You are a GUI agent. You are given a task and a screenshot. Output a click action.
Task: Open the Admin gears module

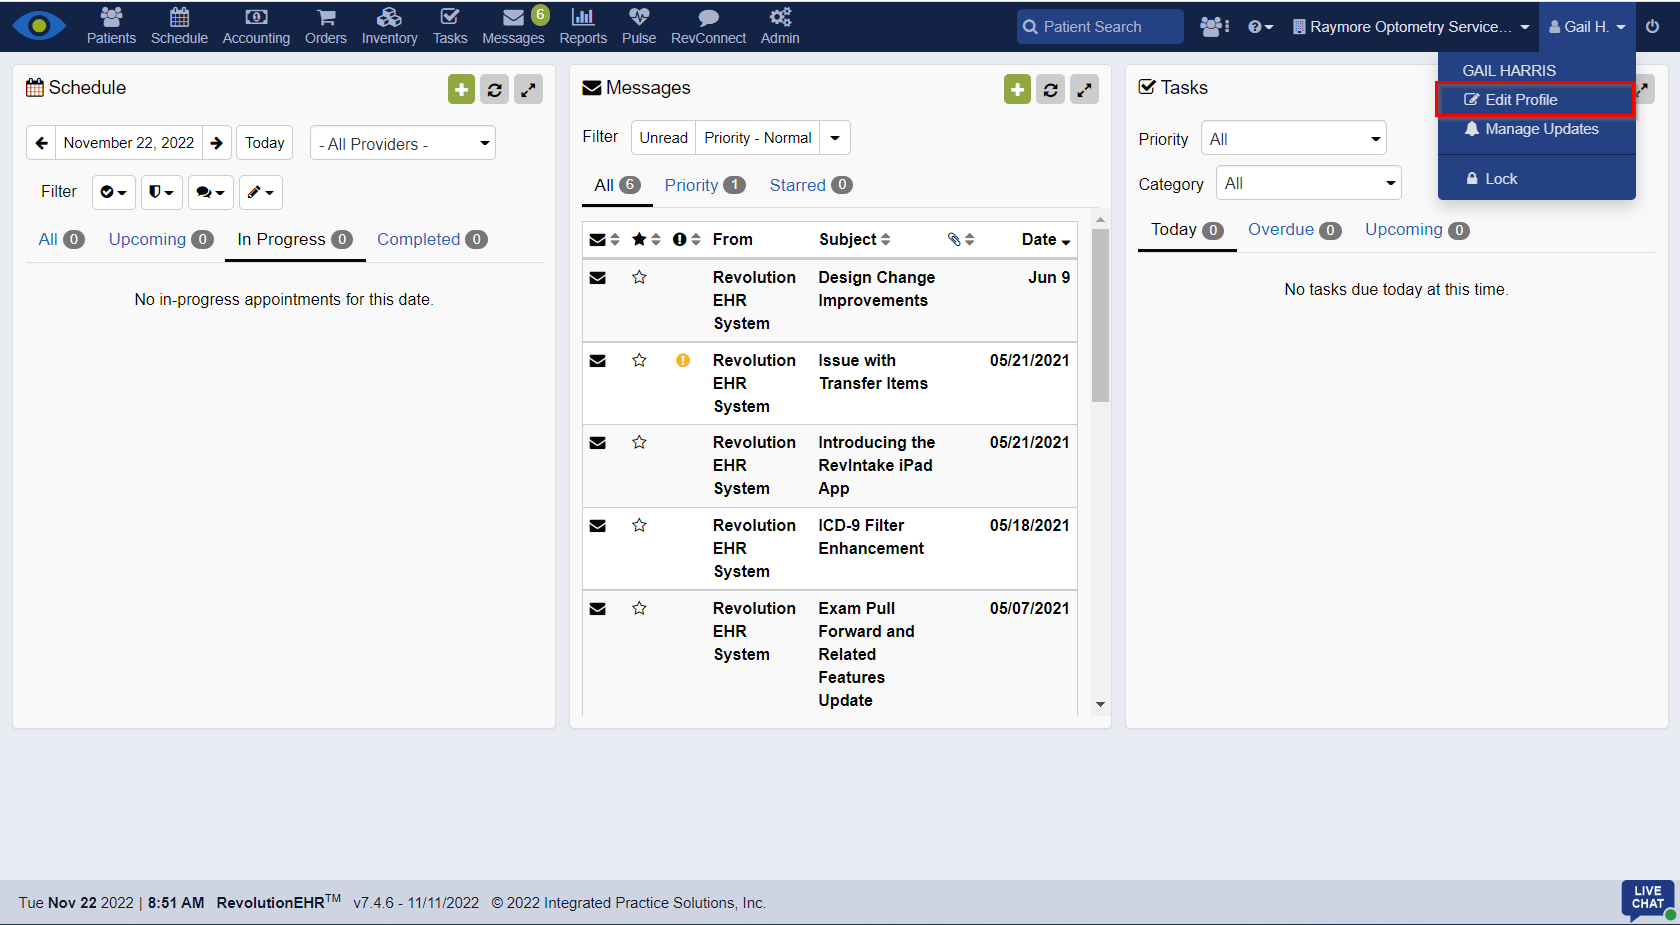[780, 26]
